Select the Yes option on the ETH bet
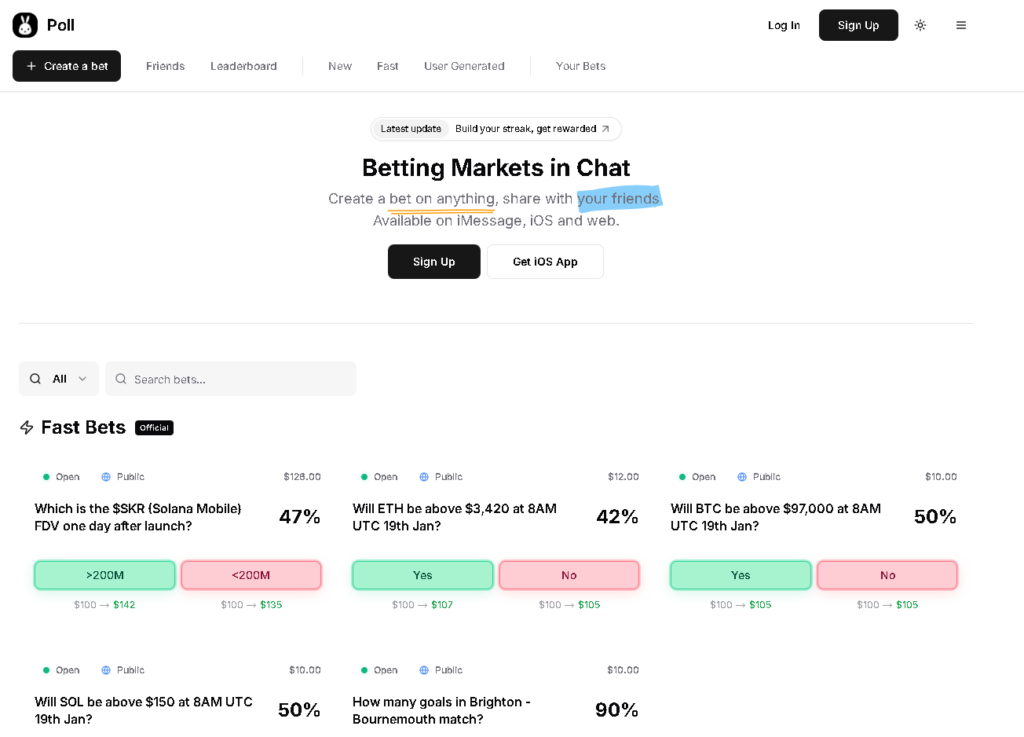 pos(422,575)
